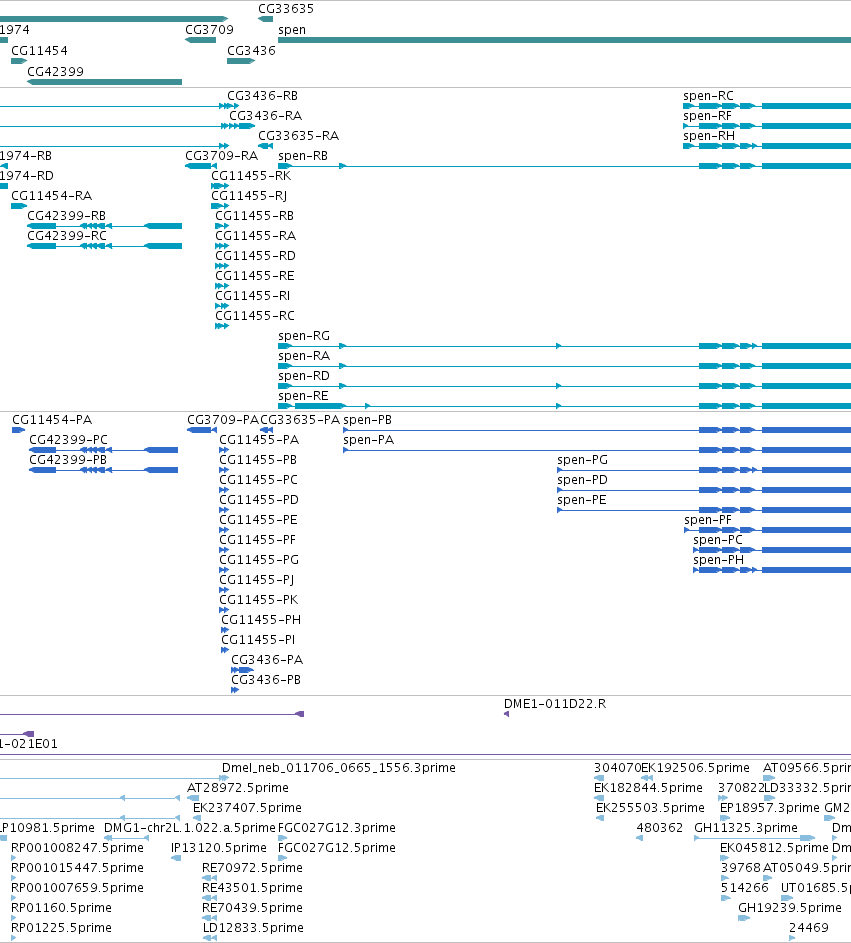This screenshot has height=943, width=851.
Task: Select protein spen-PG
Action: pos(704,470)
